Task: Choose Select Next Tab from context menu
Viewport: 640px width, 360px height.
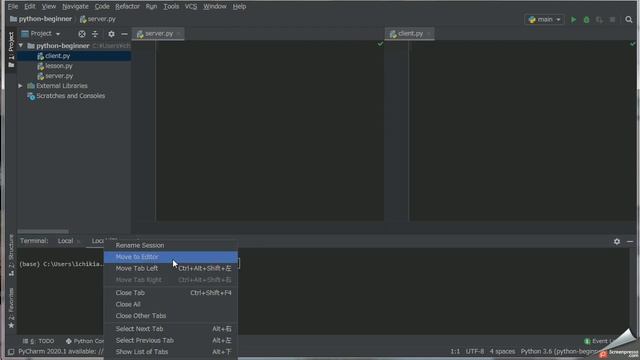Action: tap(171, 329)
